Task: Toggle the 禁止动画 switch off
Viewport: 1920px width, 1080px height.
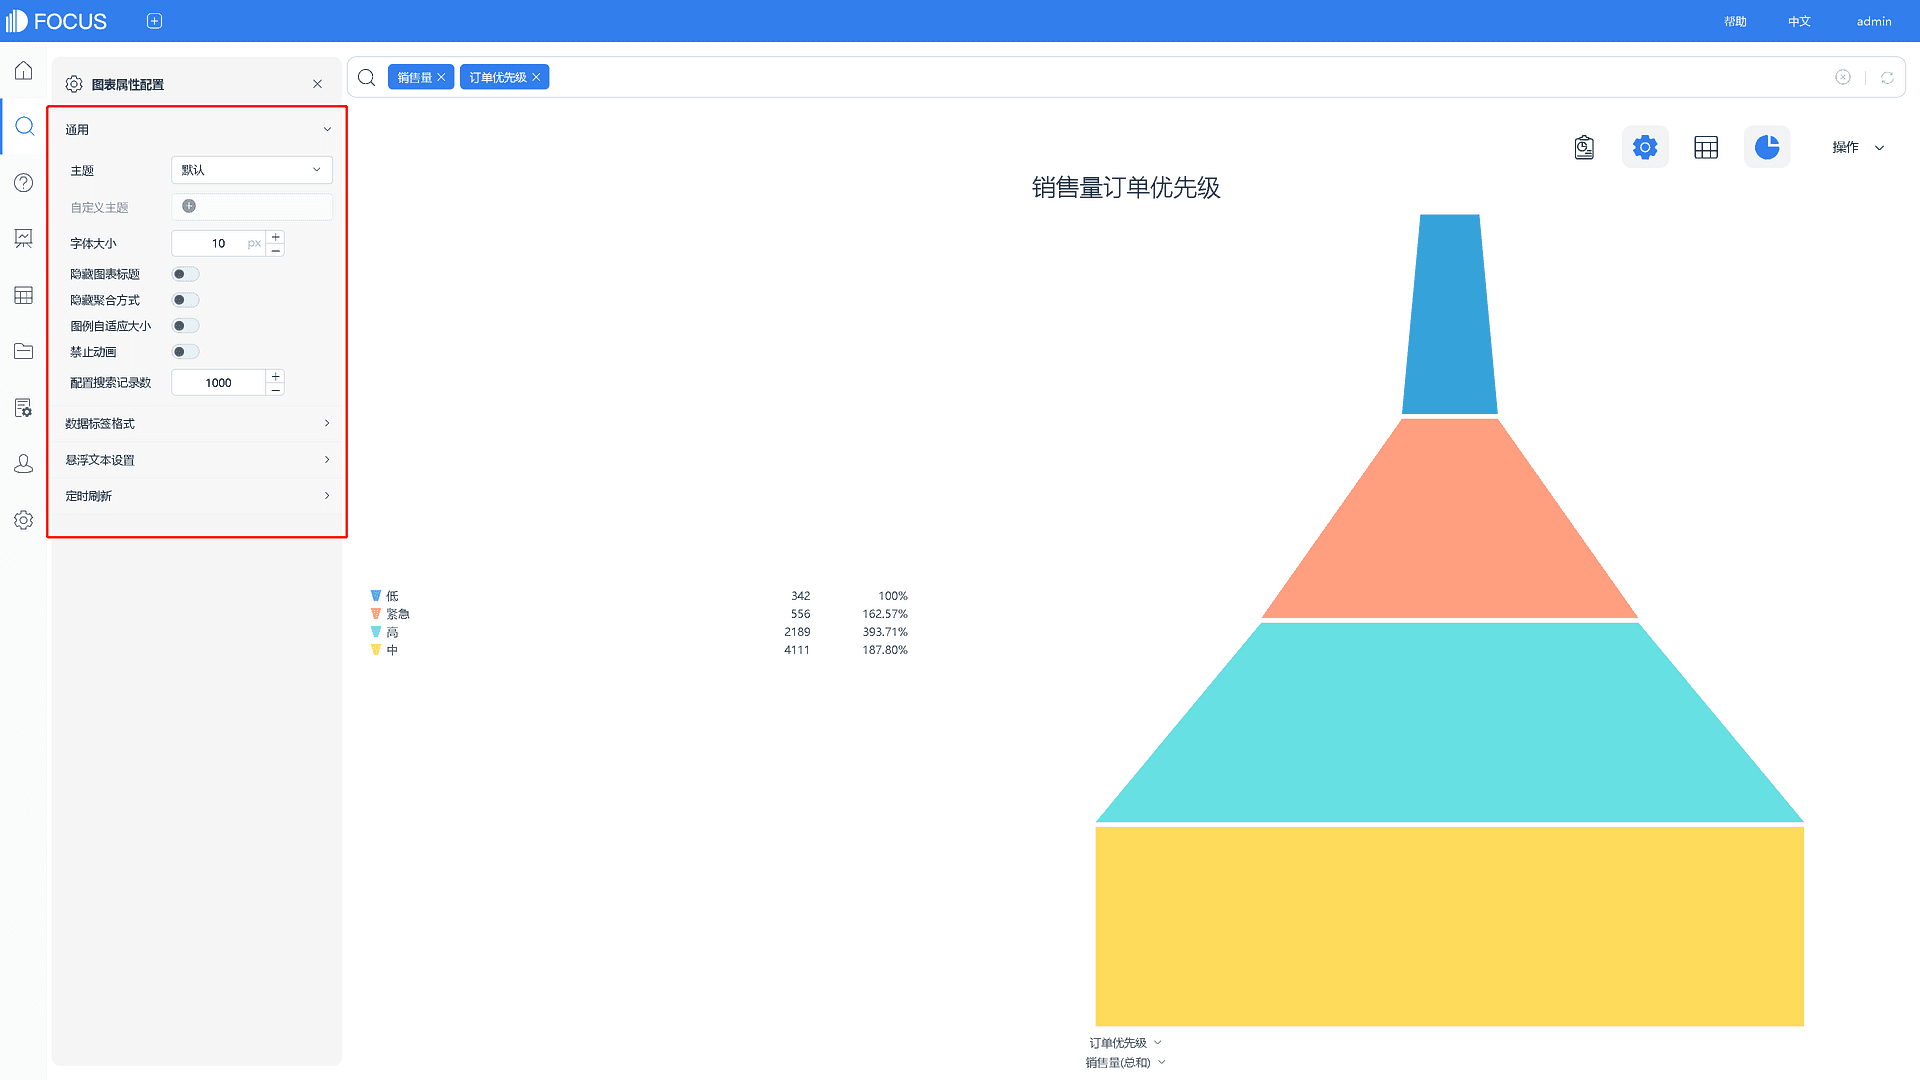Action: coord(185,352)
